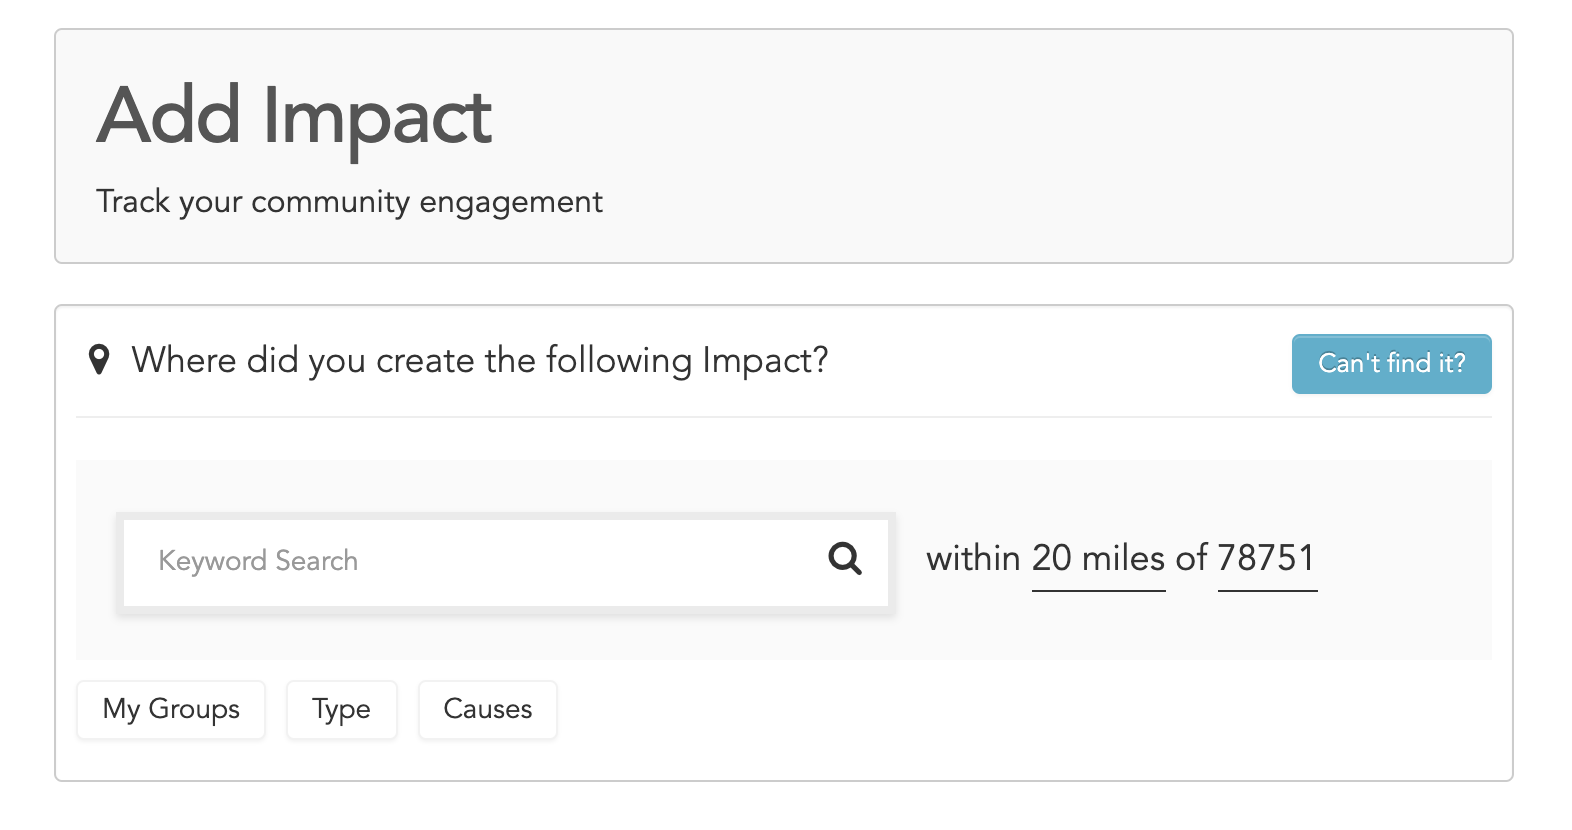Click the Add Impact page heading

coord(294,117)
